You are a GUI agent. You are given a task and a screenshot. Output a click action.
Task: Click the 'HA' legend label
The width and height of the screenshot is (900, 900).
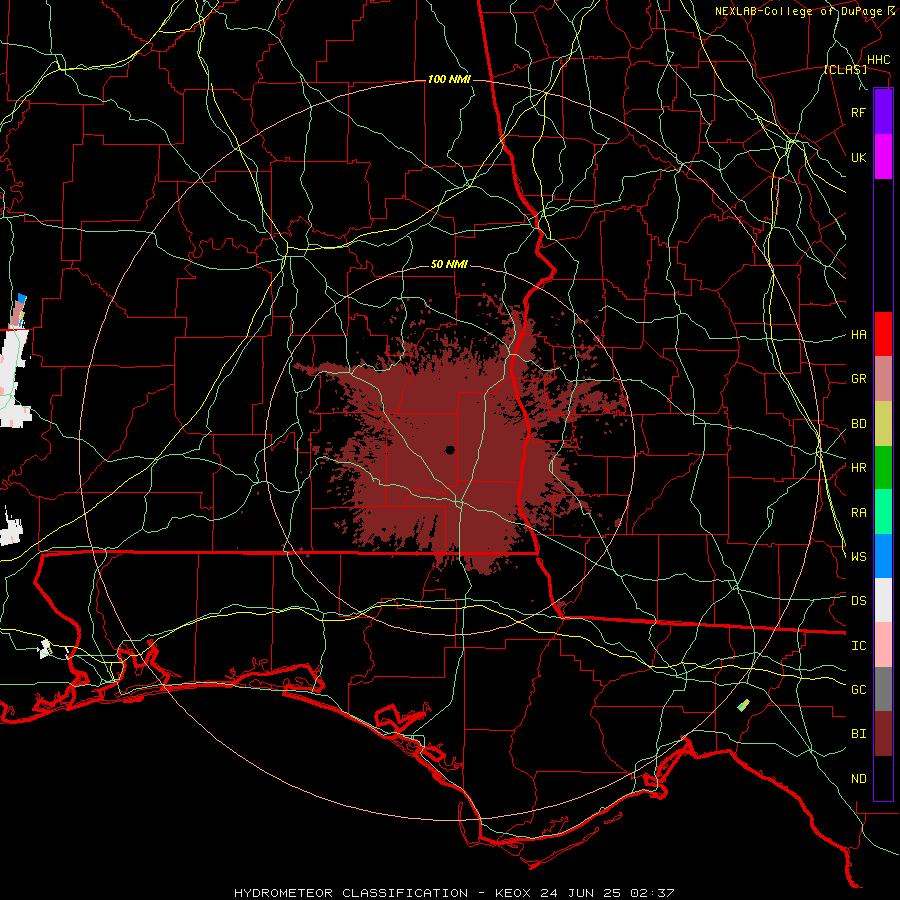pyautogui.click(x=858, y=334)
